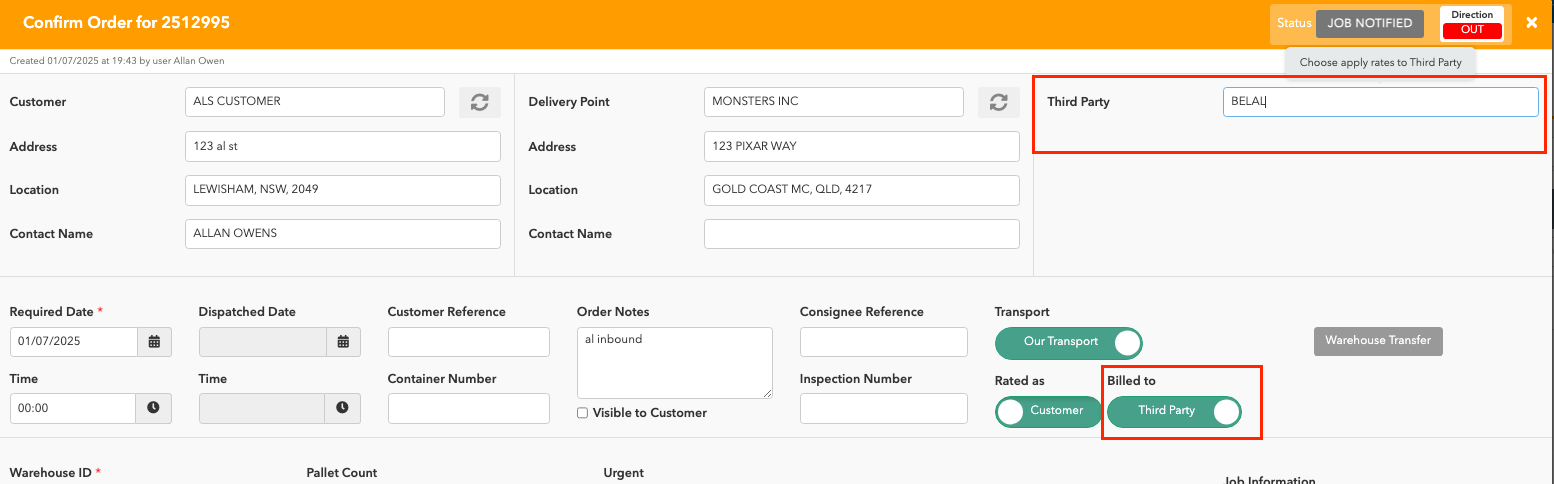Screen dimensions: 1554x484
Task: Click the Dispatched Time field
Action: tap(262, 408)
